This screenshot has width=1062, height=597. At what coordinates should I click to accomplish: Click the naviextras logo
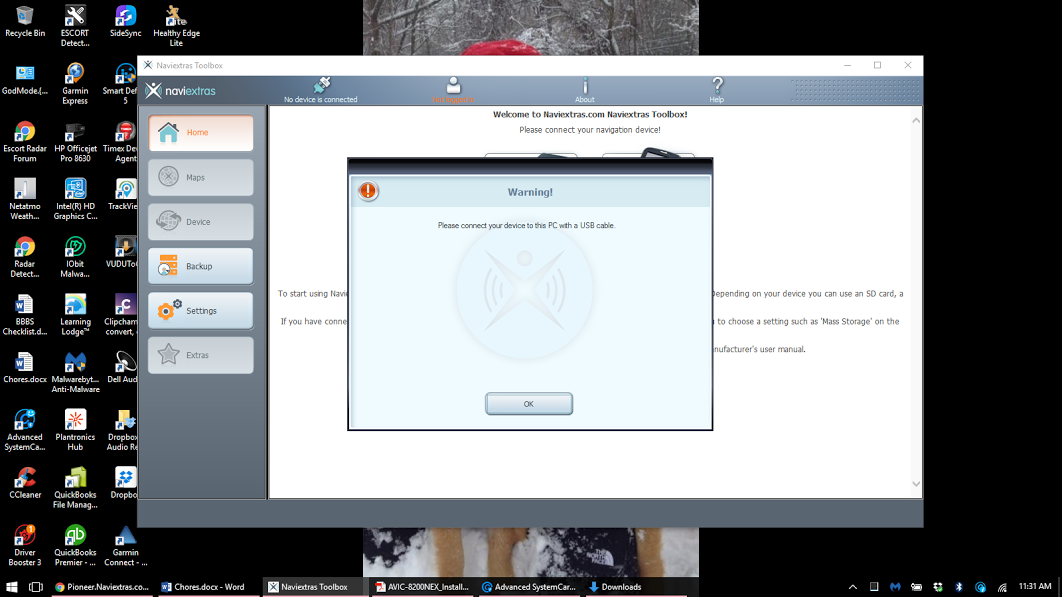point(181,91)
